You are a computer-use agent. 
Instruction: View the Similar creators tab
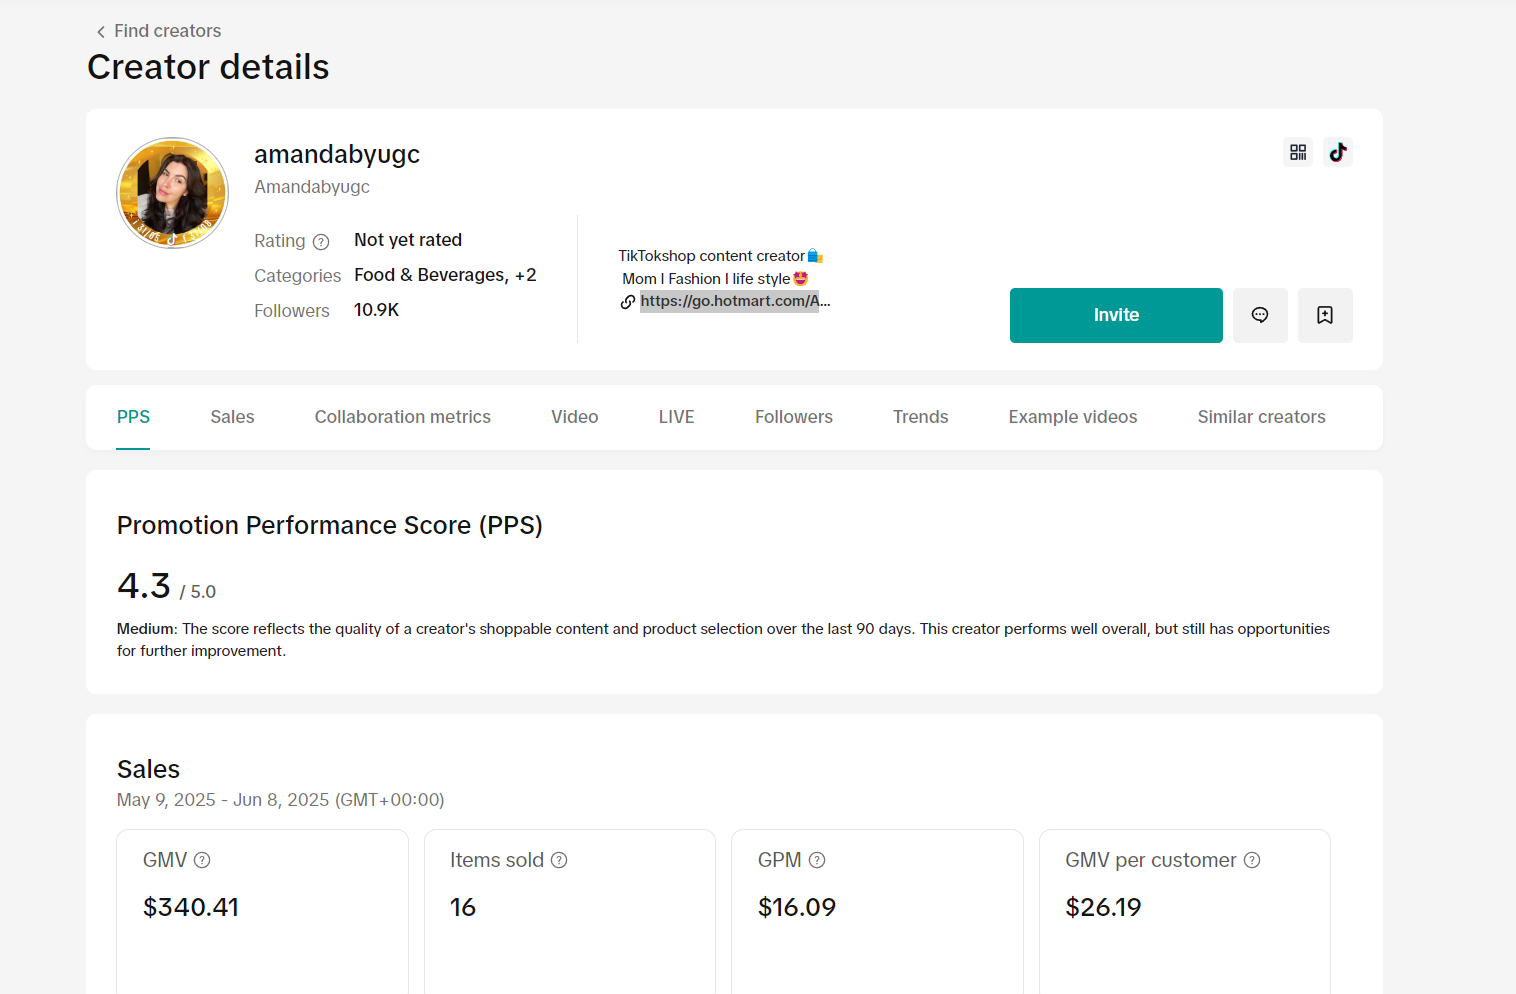tap(1261, 417)
